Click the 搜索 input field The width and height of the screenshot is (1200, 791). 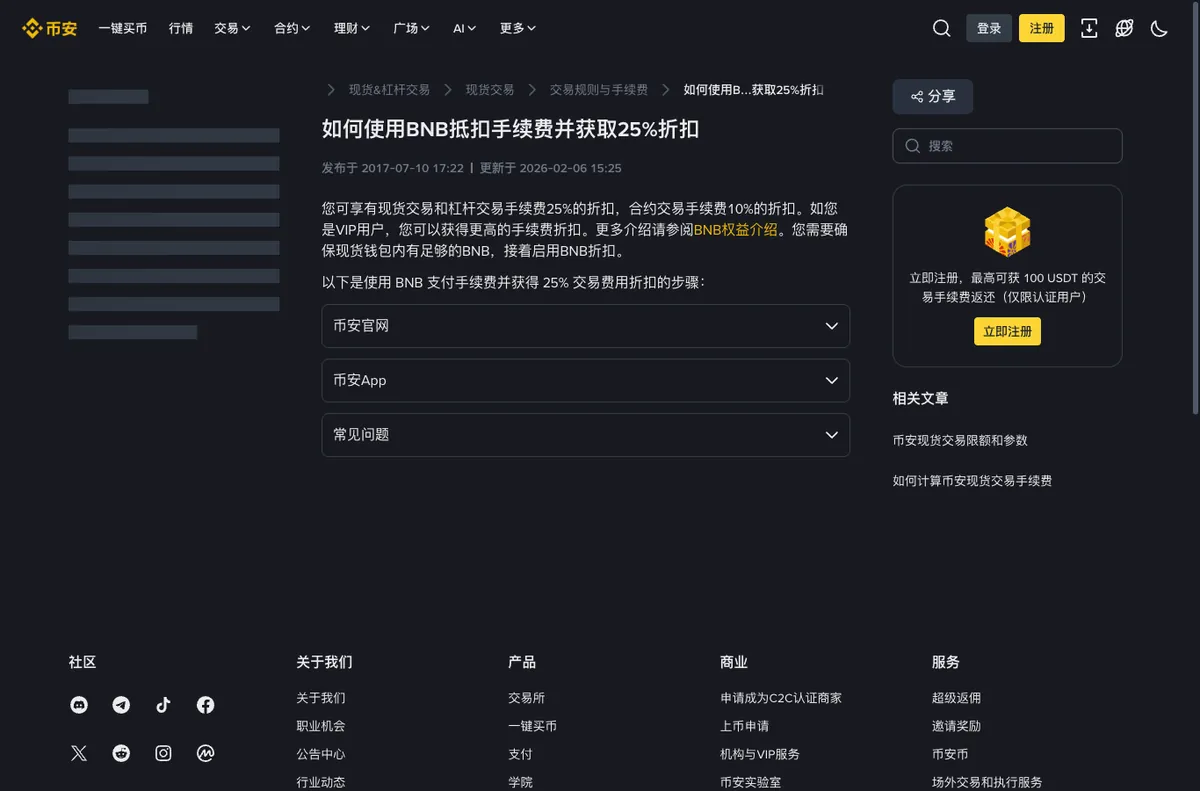coord(1007,146)
